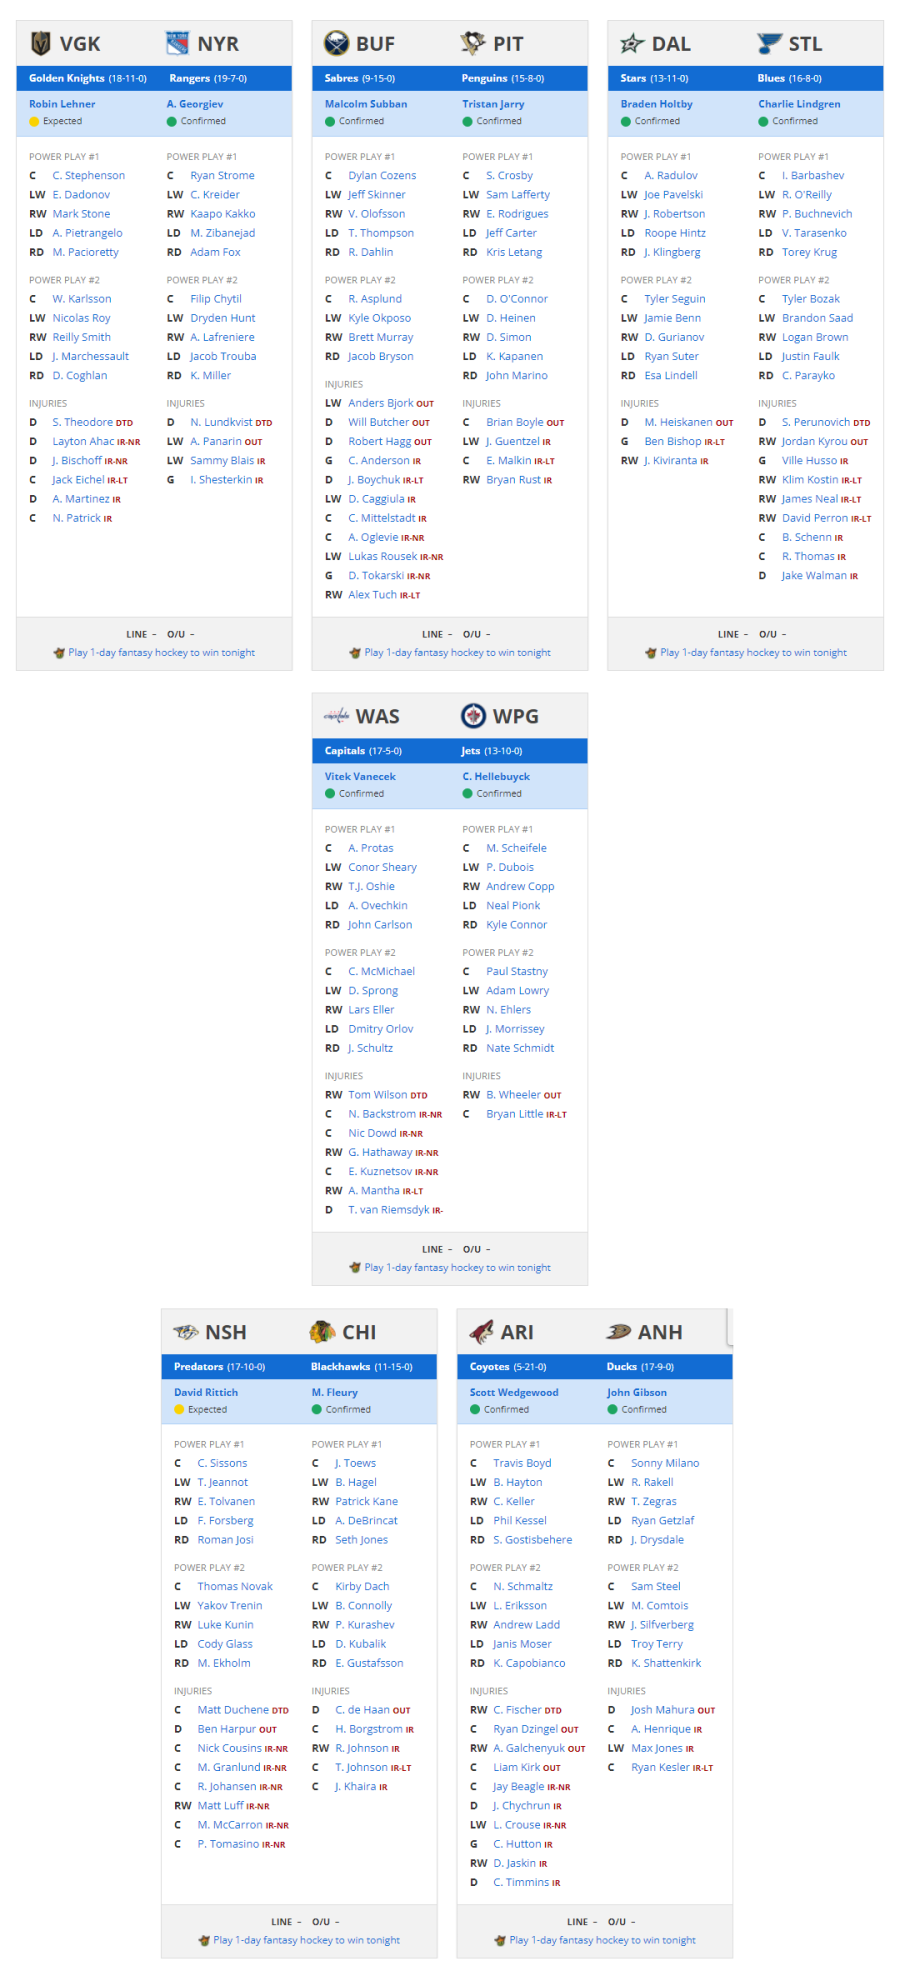
Task: Click the New York Rangers logo icon
Action: pos(177,44)
